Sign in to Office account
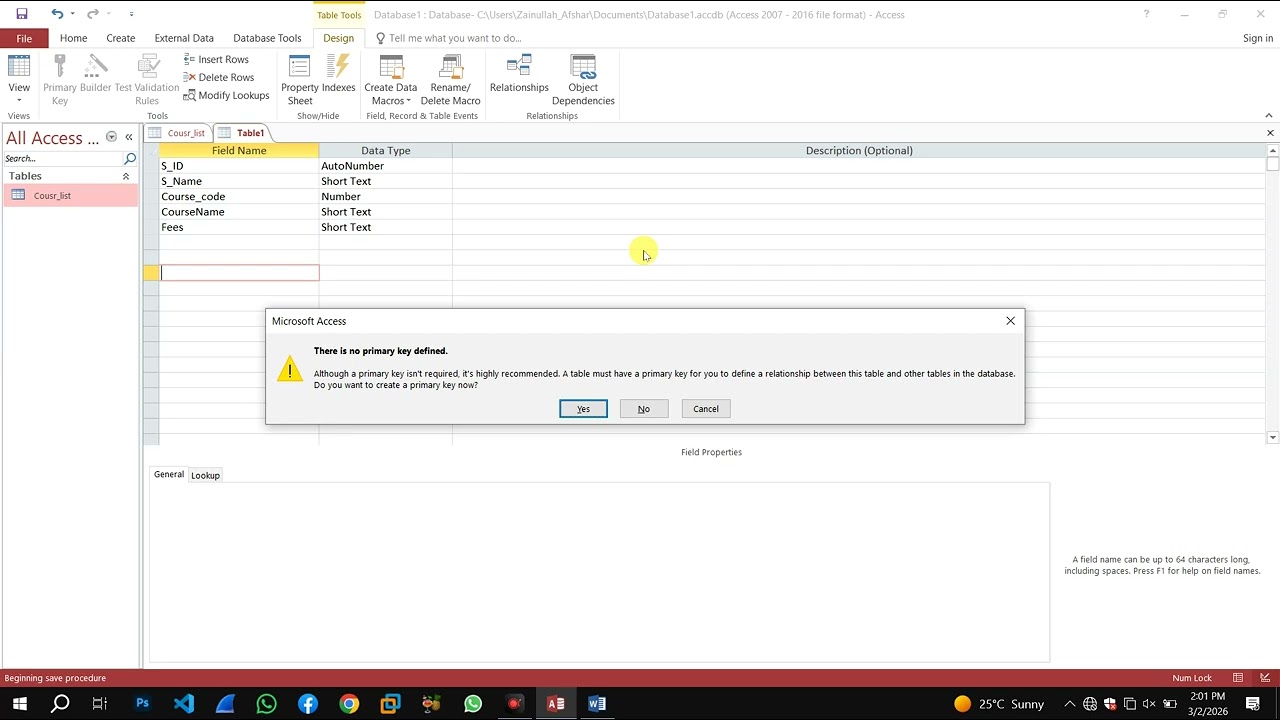Image resolution: width=1280 pixels, height=720 pixels. [x=1258, y=38]
